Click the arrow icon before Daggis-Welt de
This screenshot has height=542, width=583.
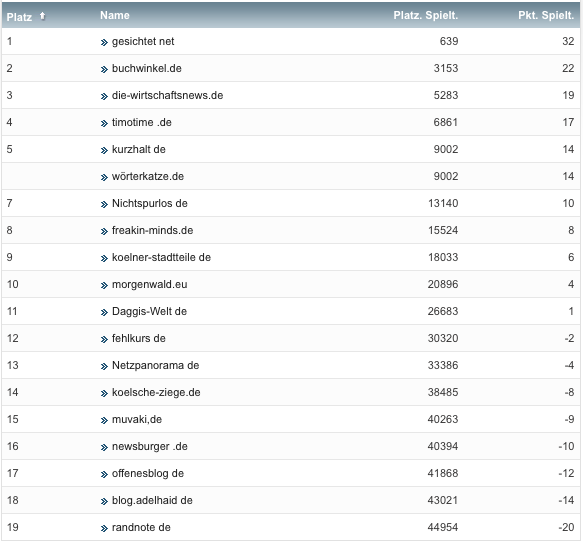pos(104,313)
